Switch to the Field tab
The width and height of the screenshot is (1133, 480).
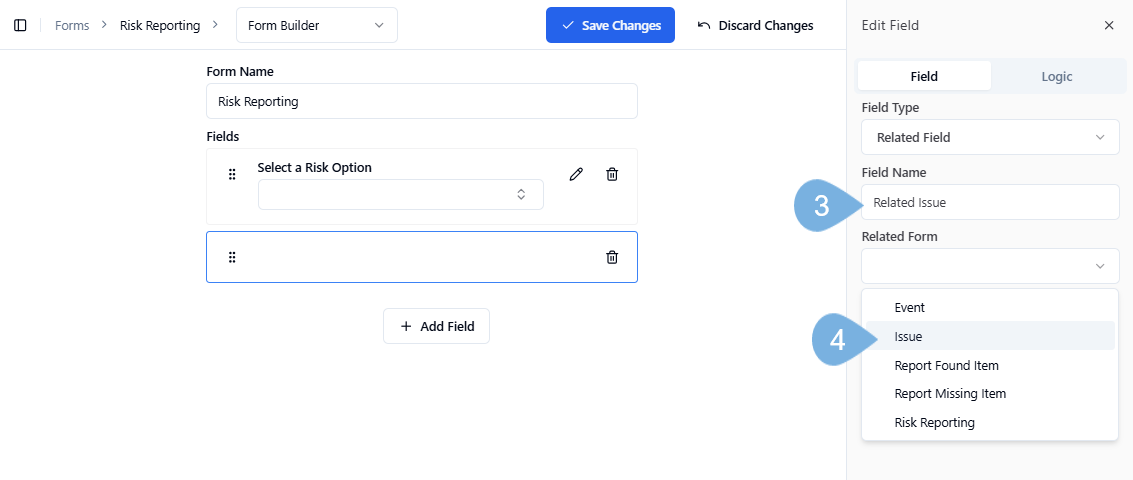[924, 76]
